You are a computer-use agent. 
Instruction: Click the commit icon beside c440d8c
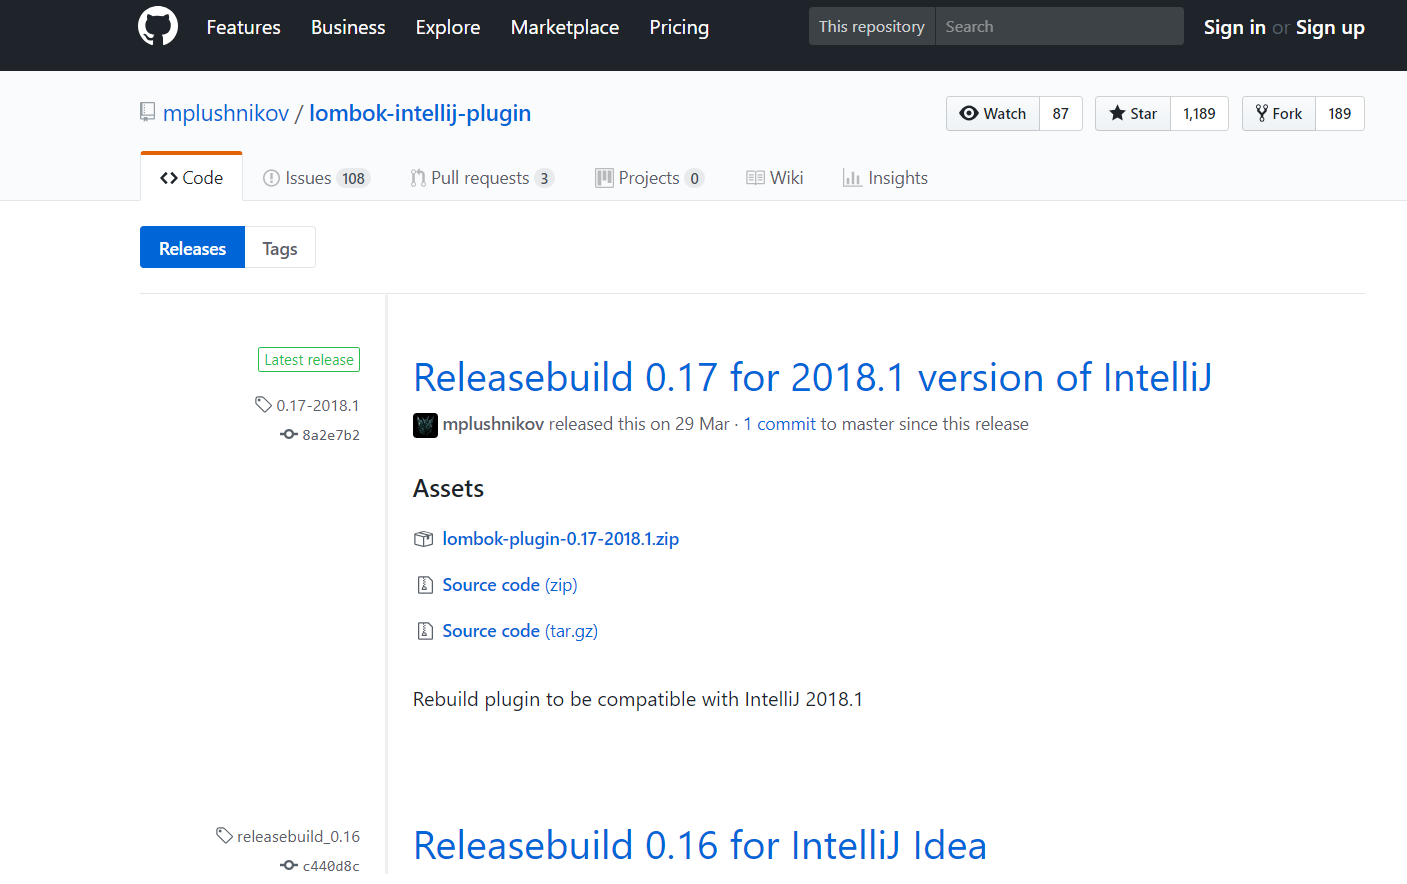point(289,865)
